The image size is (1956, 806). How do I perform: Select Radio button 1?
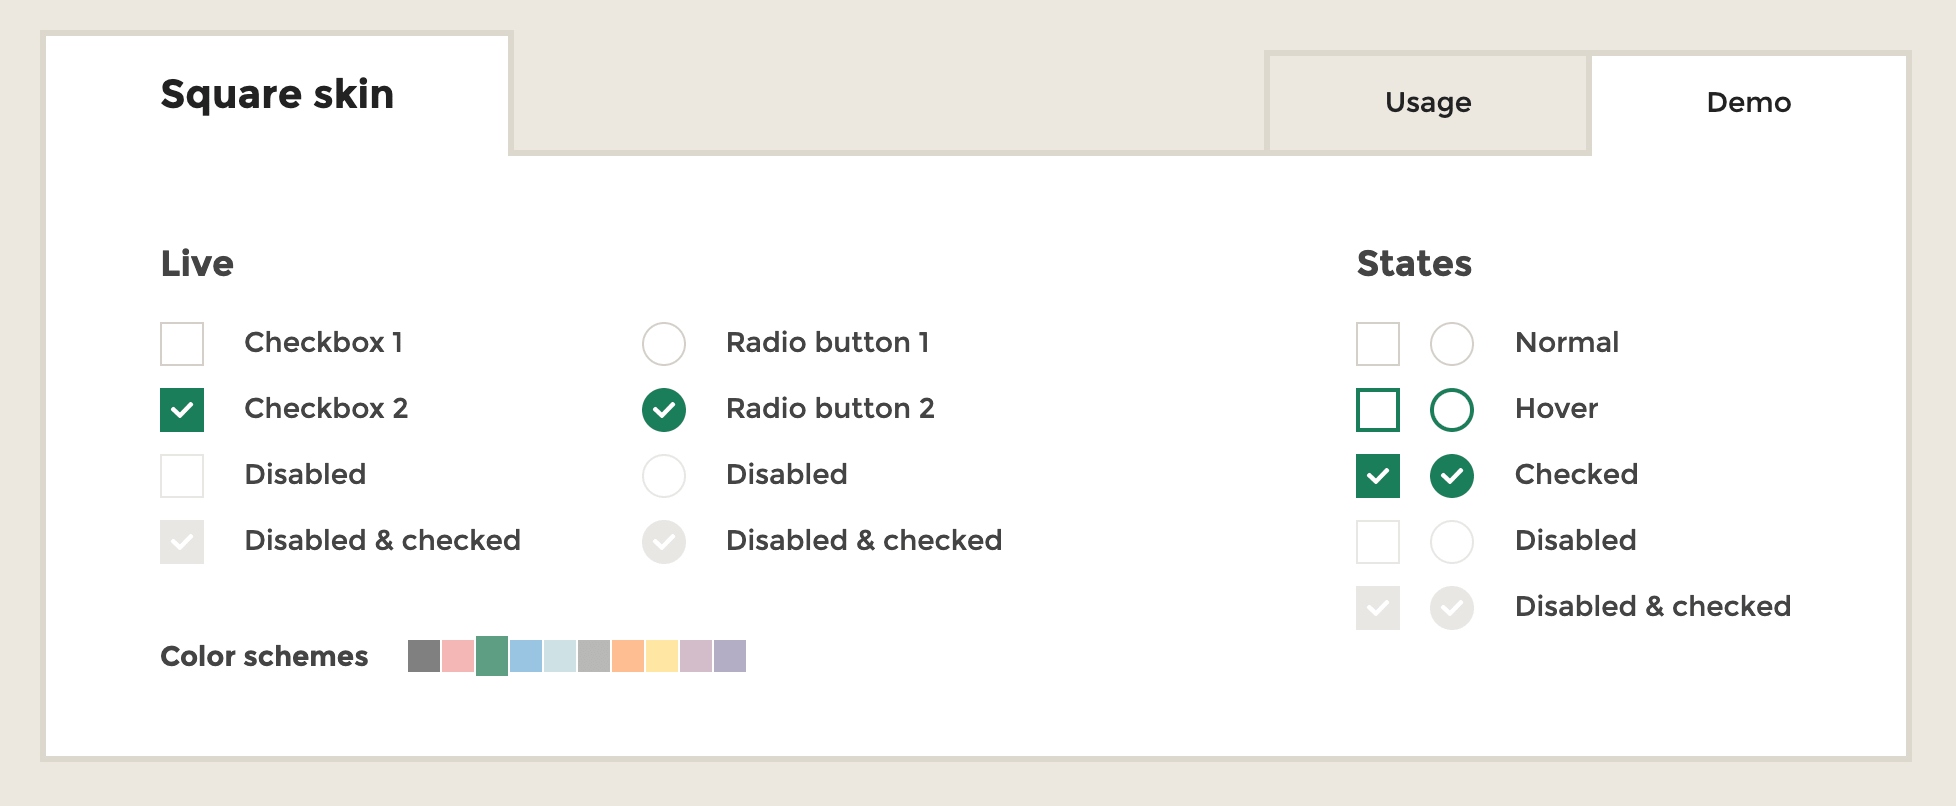[664, 344]
